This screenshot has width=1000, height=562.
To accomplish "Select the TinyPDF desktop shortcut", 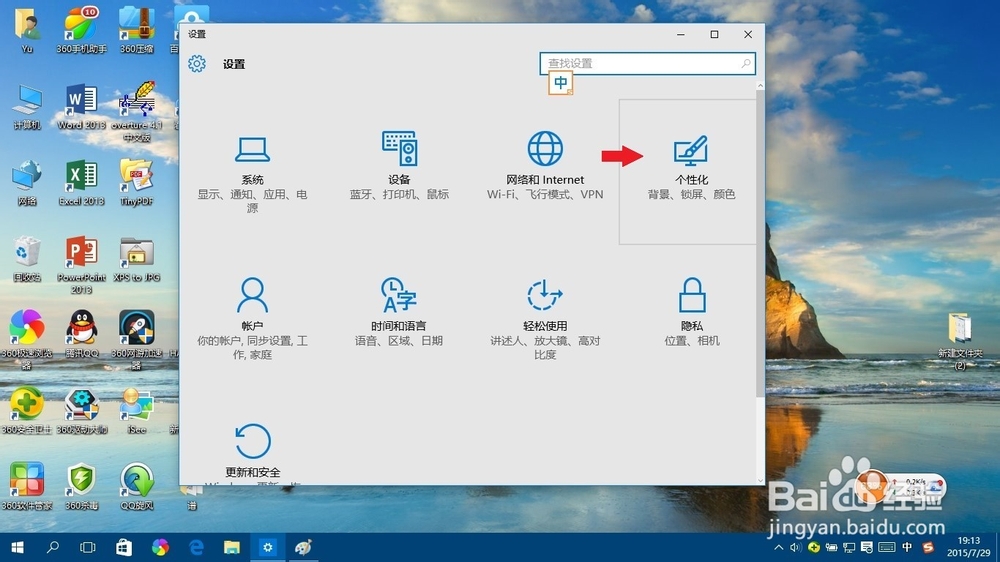I will 136,182.
